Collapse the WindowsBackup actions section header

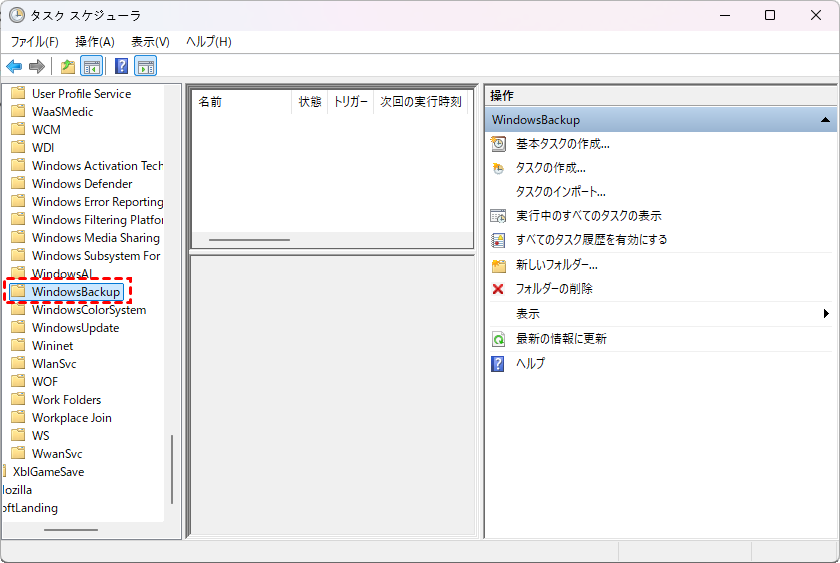coord(825,120)
